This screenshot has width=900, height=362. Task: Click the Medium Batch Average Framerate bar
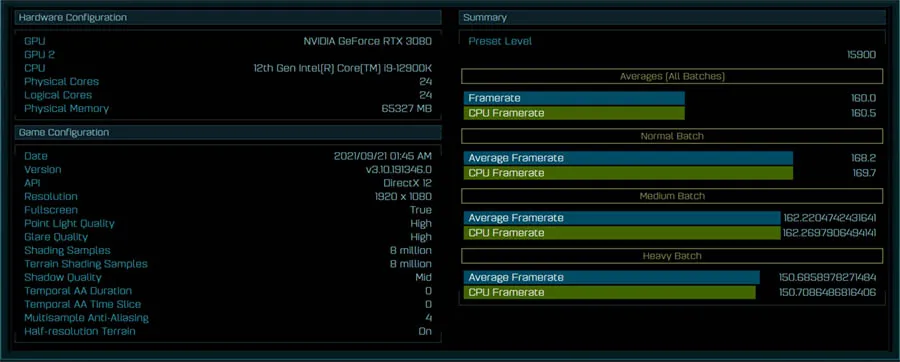(x=622, y=218)
